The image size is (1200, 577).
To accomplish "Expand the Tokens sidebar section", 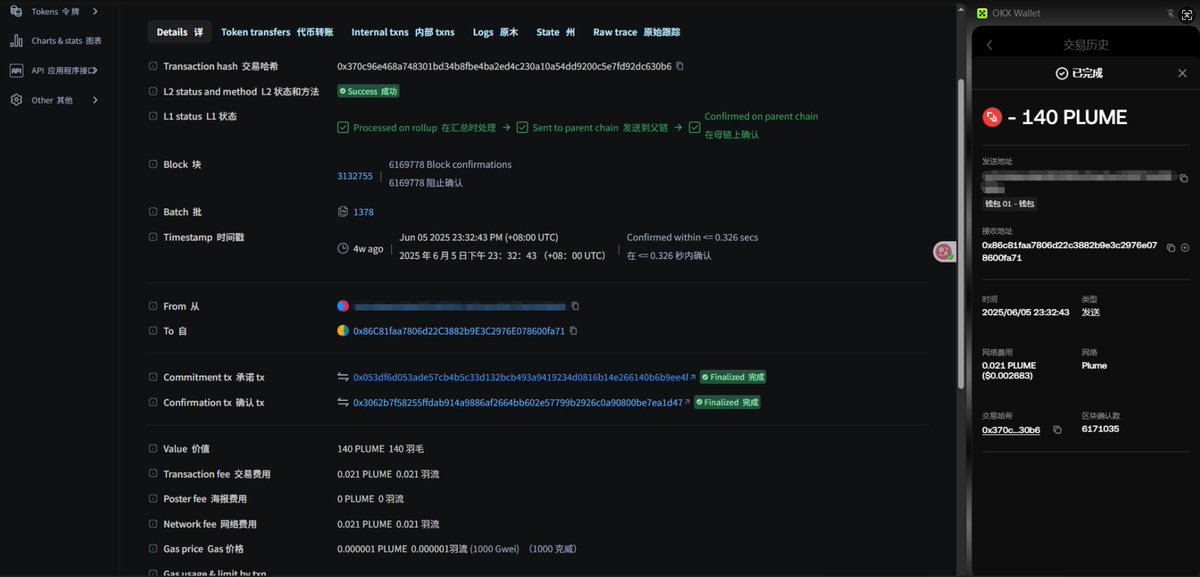I will (95, 12).
